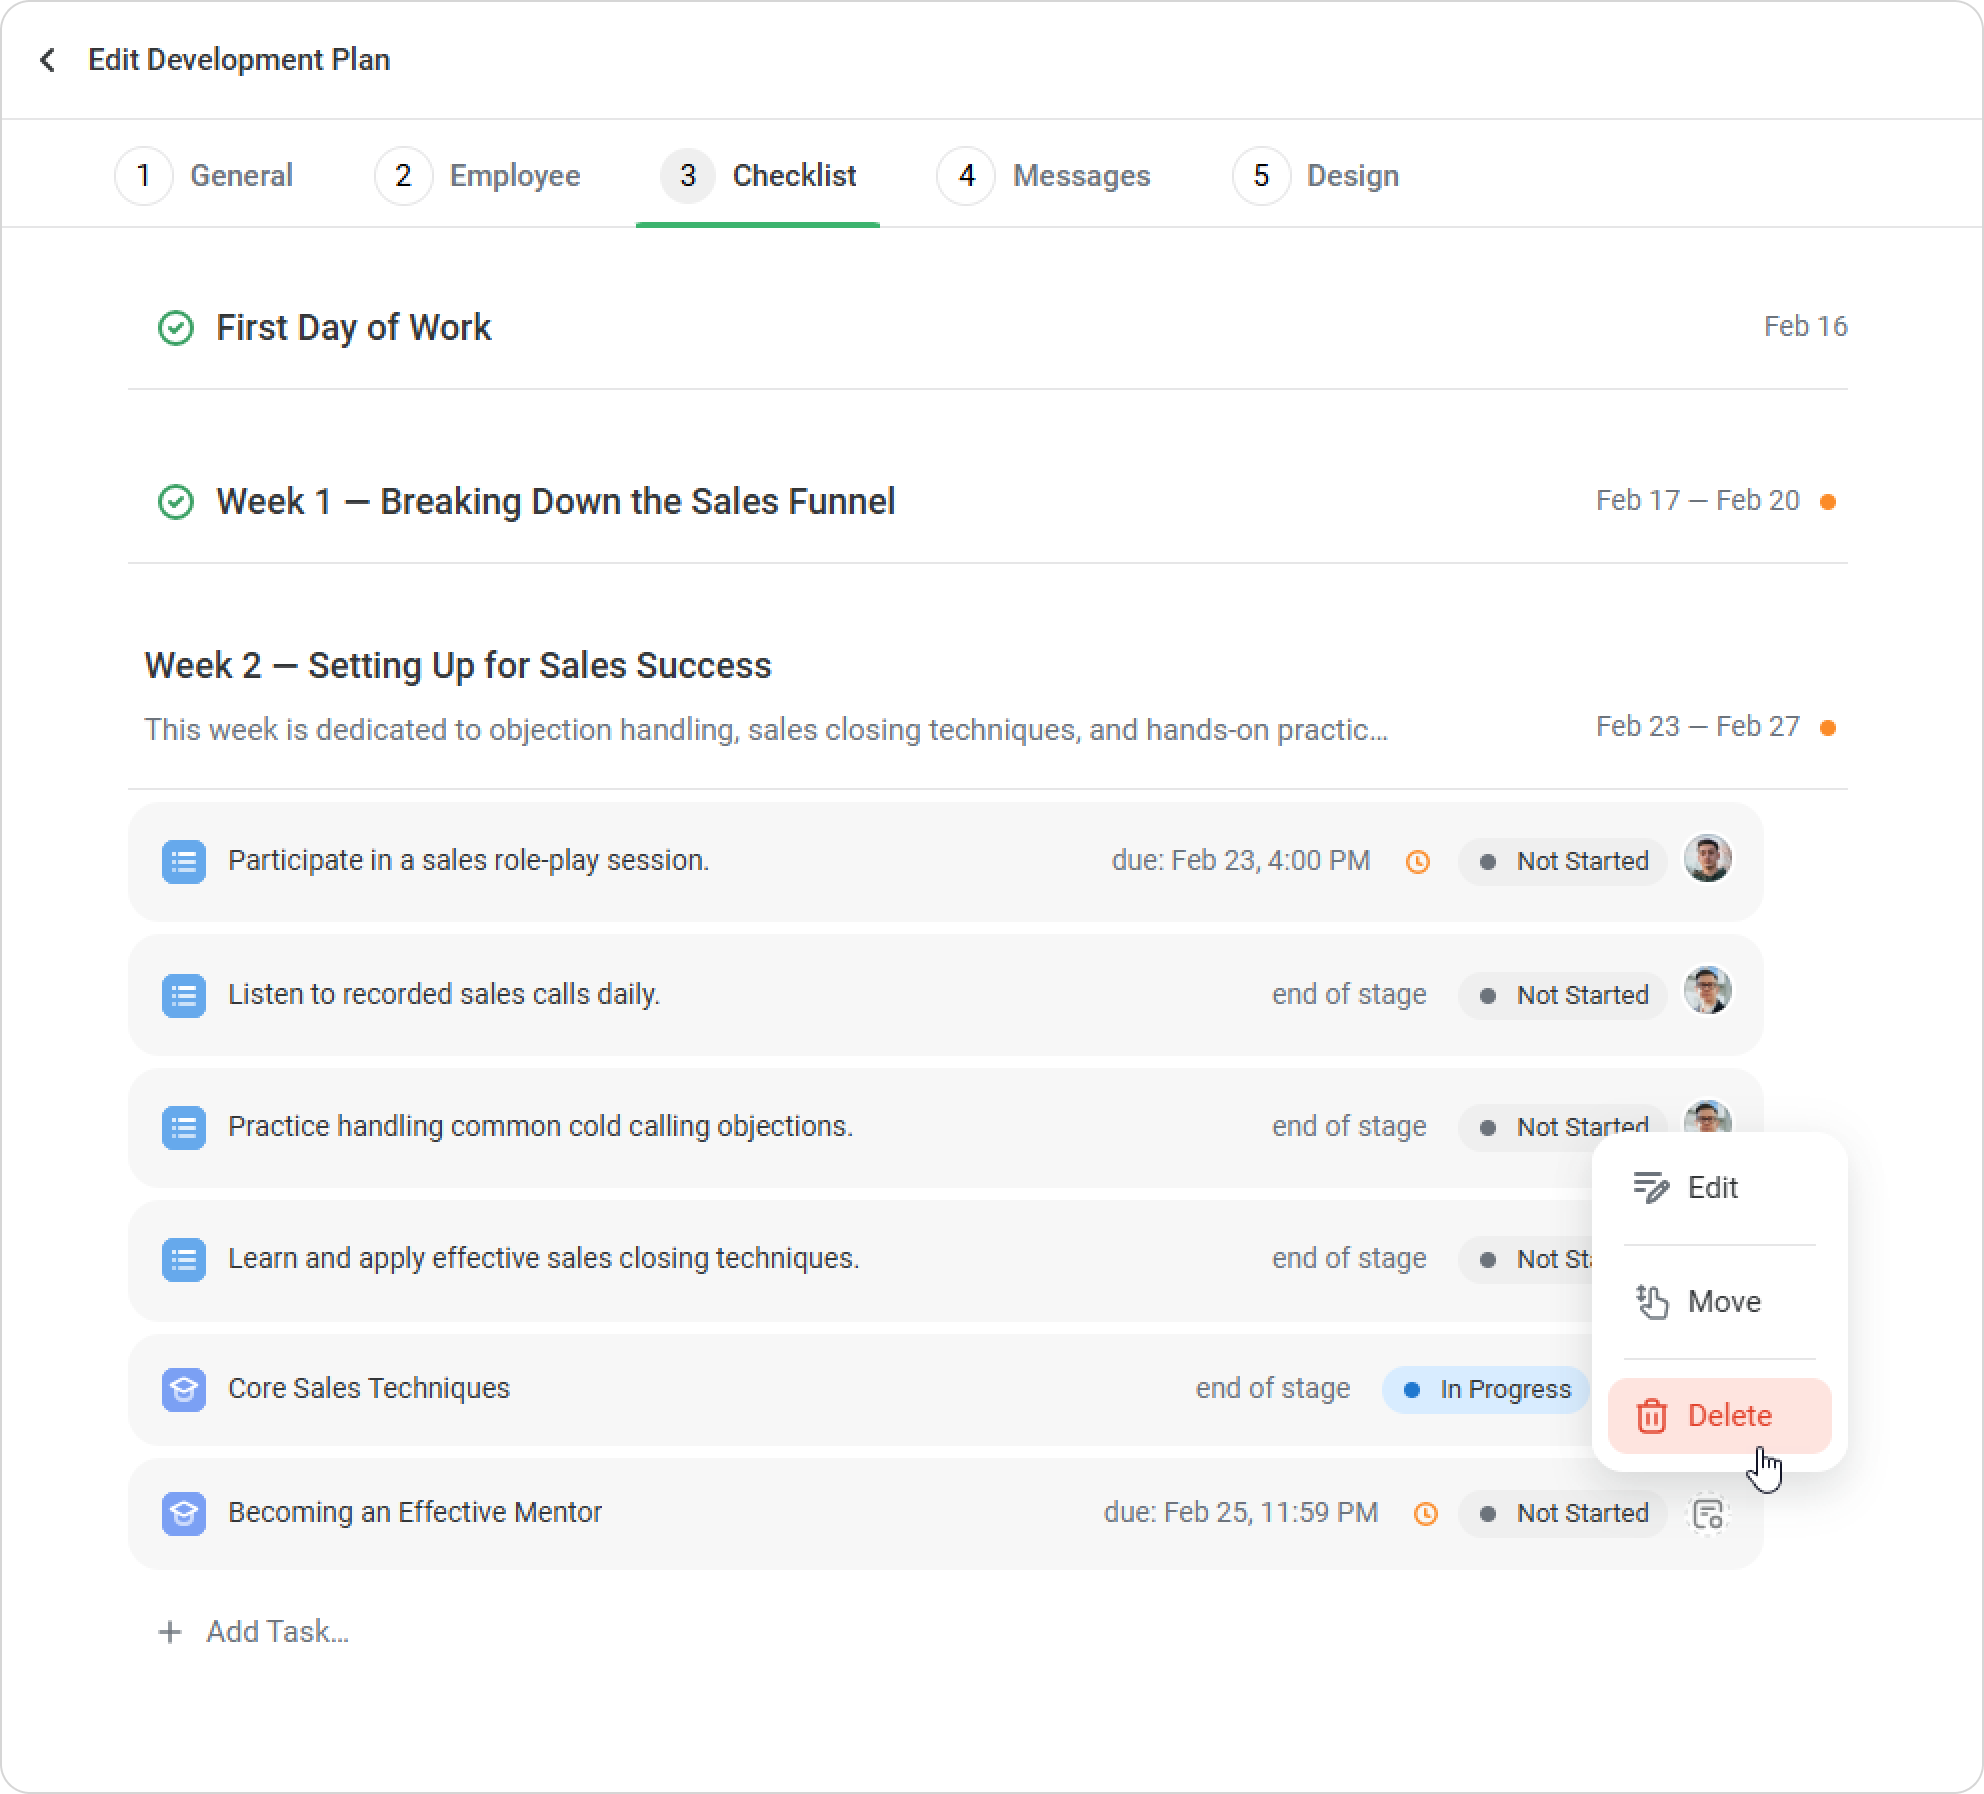Click the course icon beside Becoming an Effective Mentor
The width and height of the screenshot is (1984, 1794).
pos(184,1513)
